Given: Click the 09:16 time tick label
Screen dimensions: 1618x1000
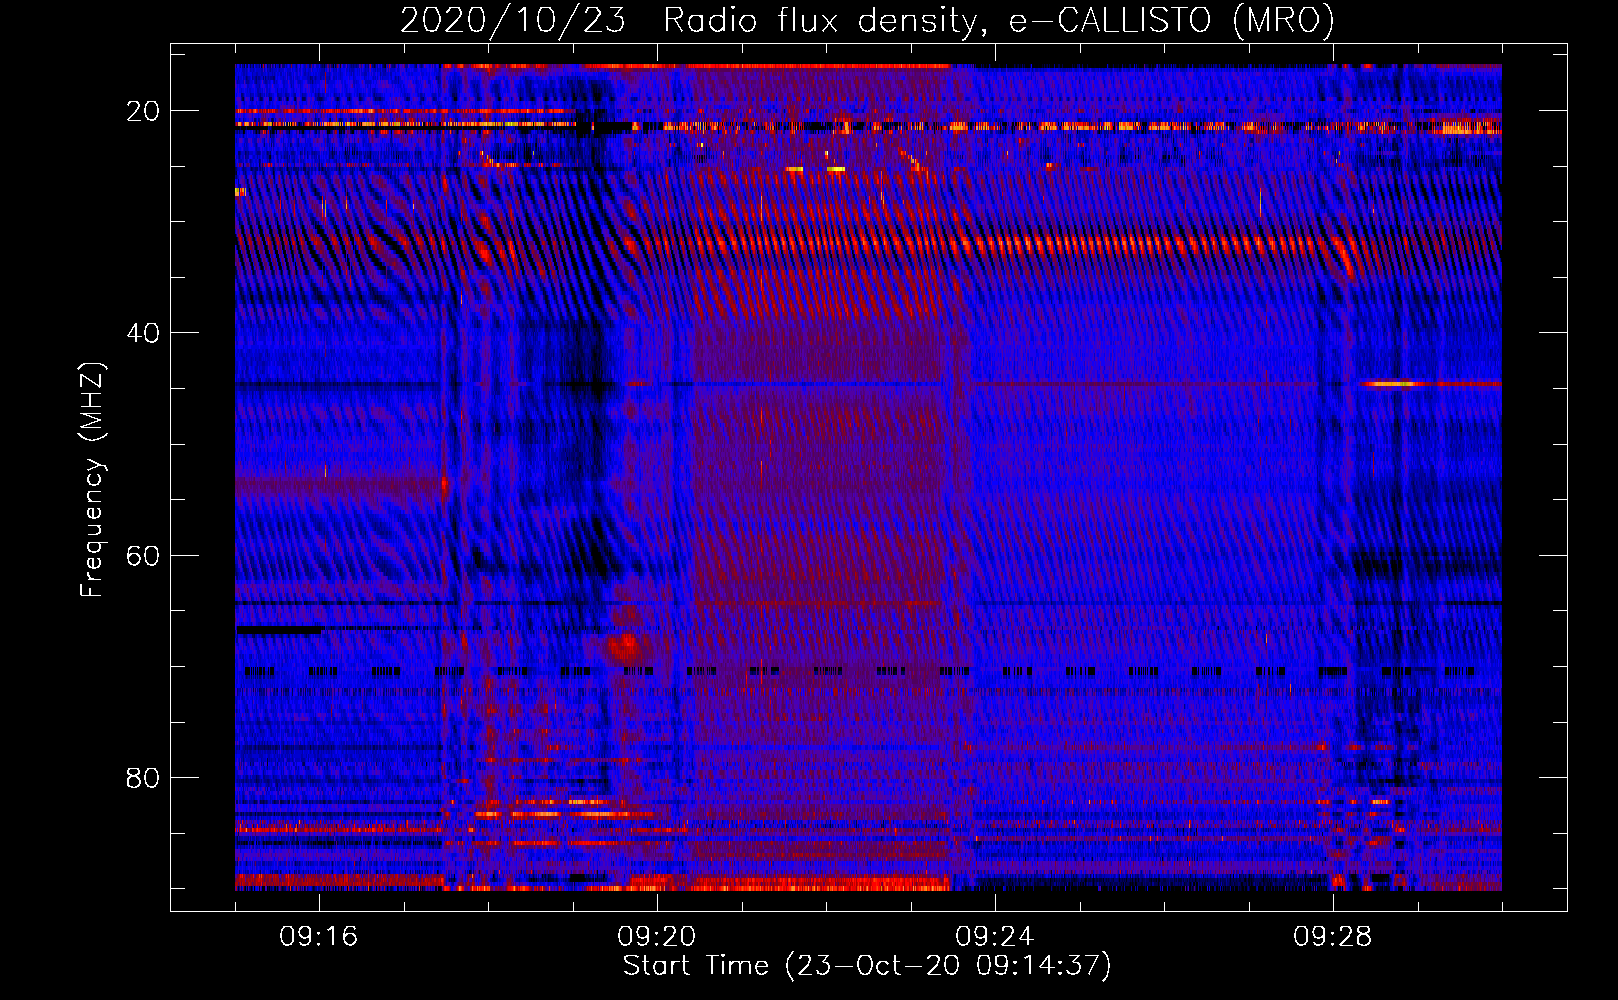Looking at the screenshot, I should click(x=319, y=937).
